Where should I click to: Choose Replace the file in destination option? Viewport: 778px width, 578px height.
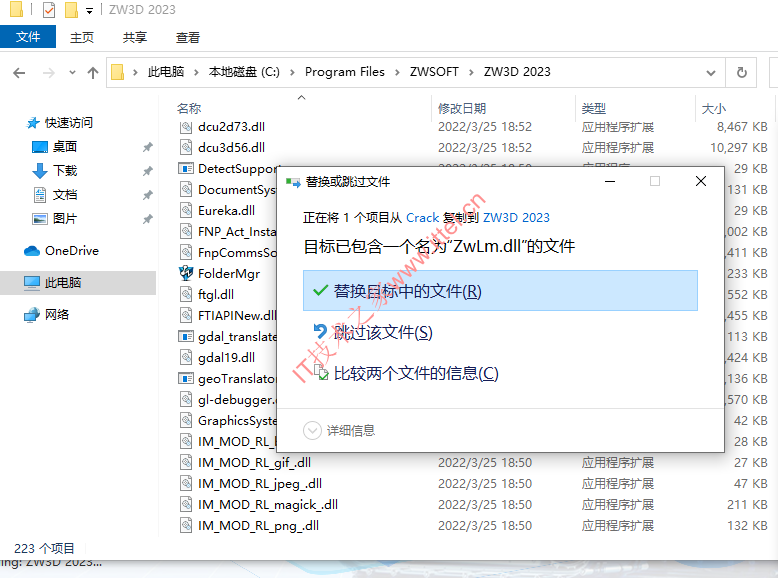(500, 291)
